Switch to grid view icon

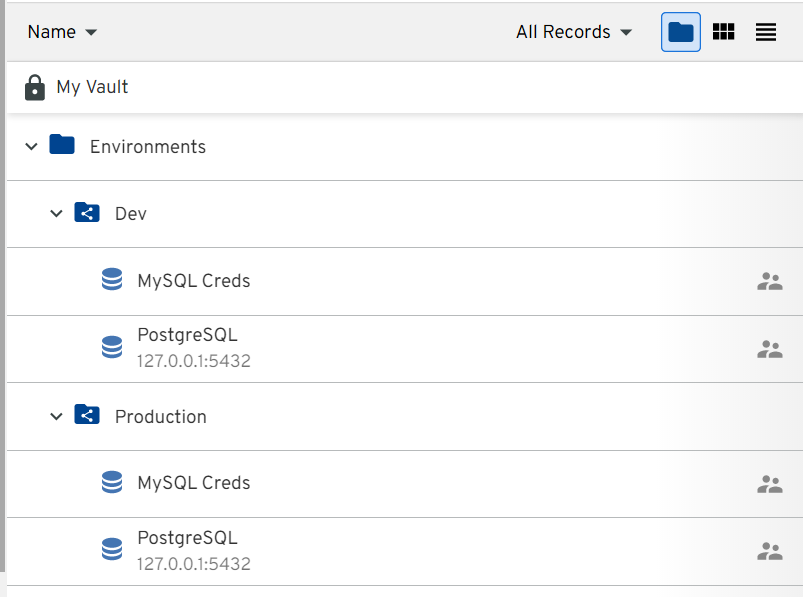(x=723, y=32)
